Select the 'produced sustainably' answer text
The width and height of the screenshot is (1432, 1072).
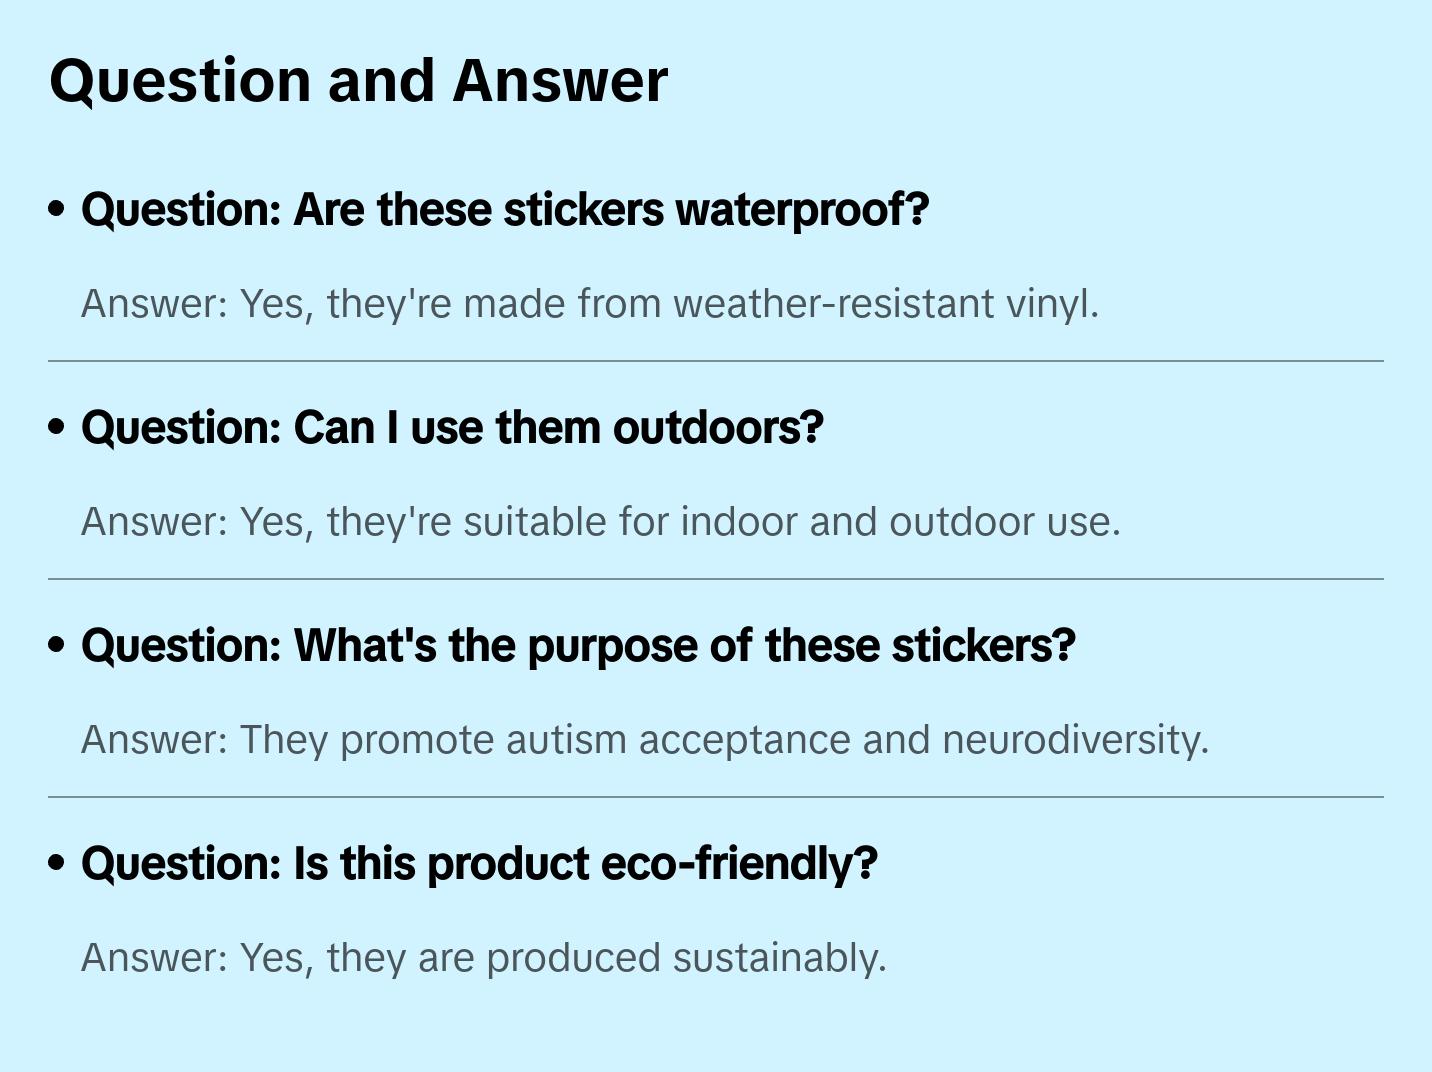[x=484, y=958]
